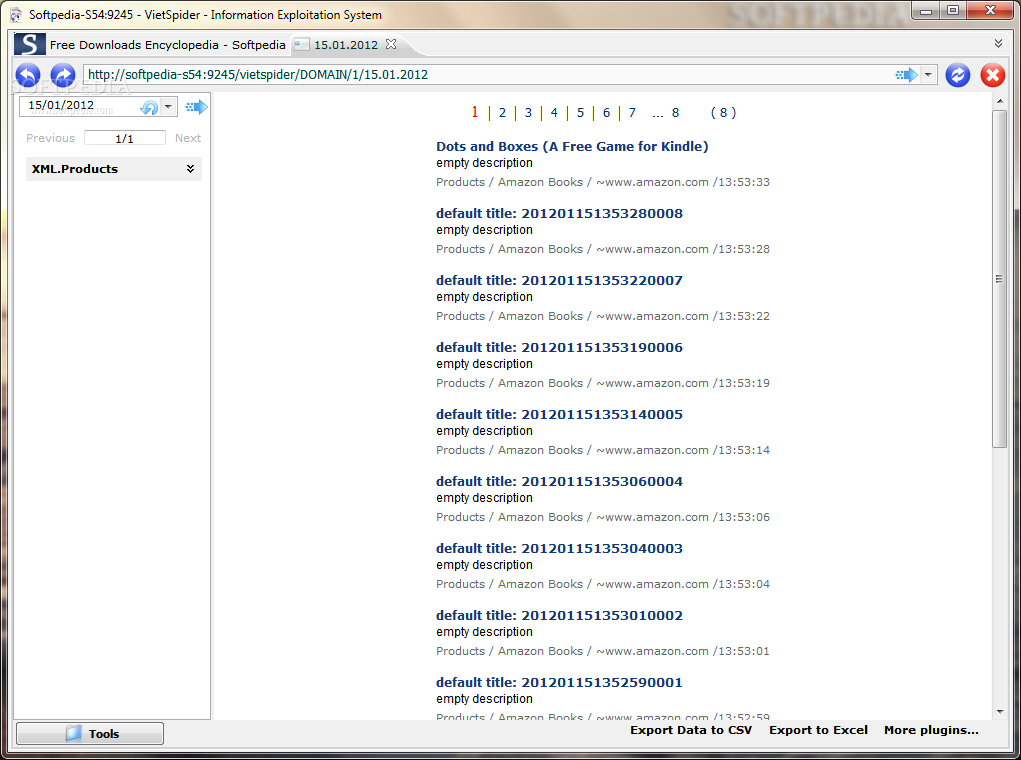This screenshot has height=760, width=1021.
Task: Click the scrollbar up arrow
Action: tap(1000, 101)
